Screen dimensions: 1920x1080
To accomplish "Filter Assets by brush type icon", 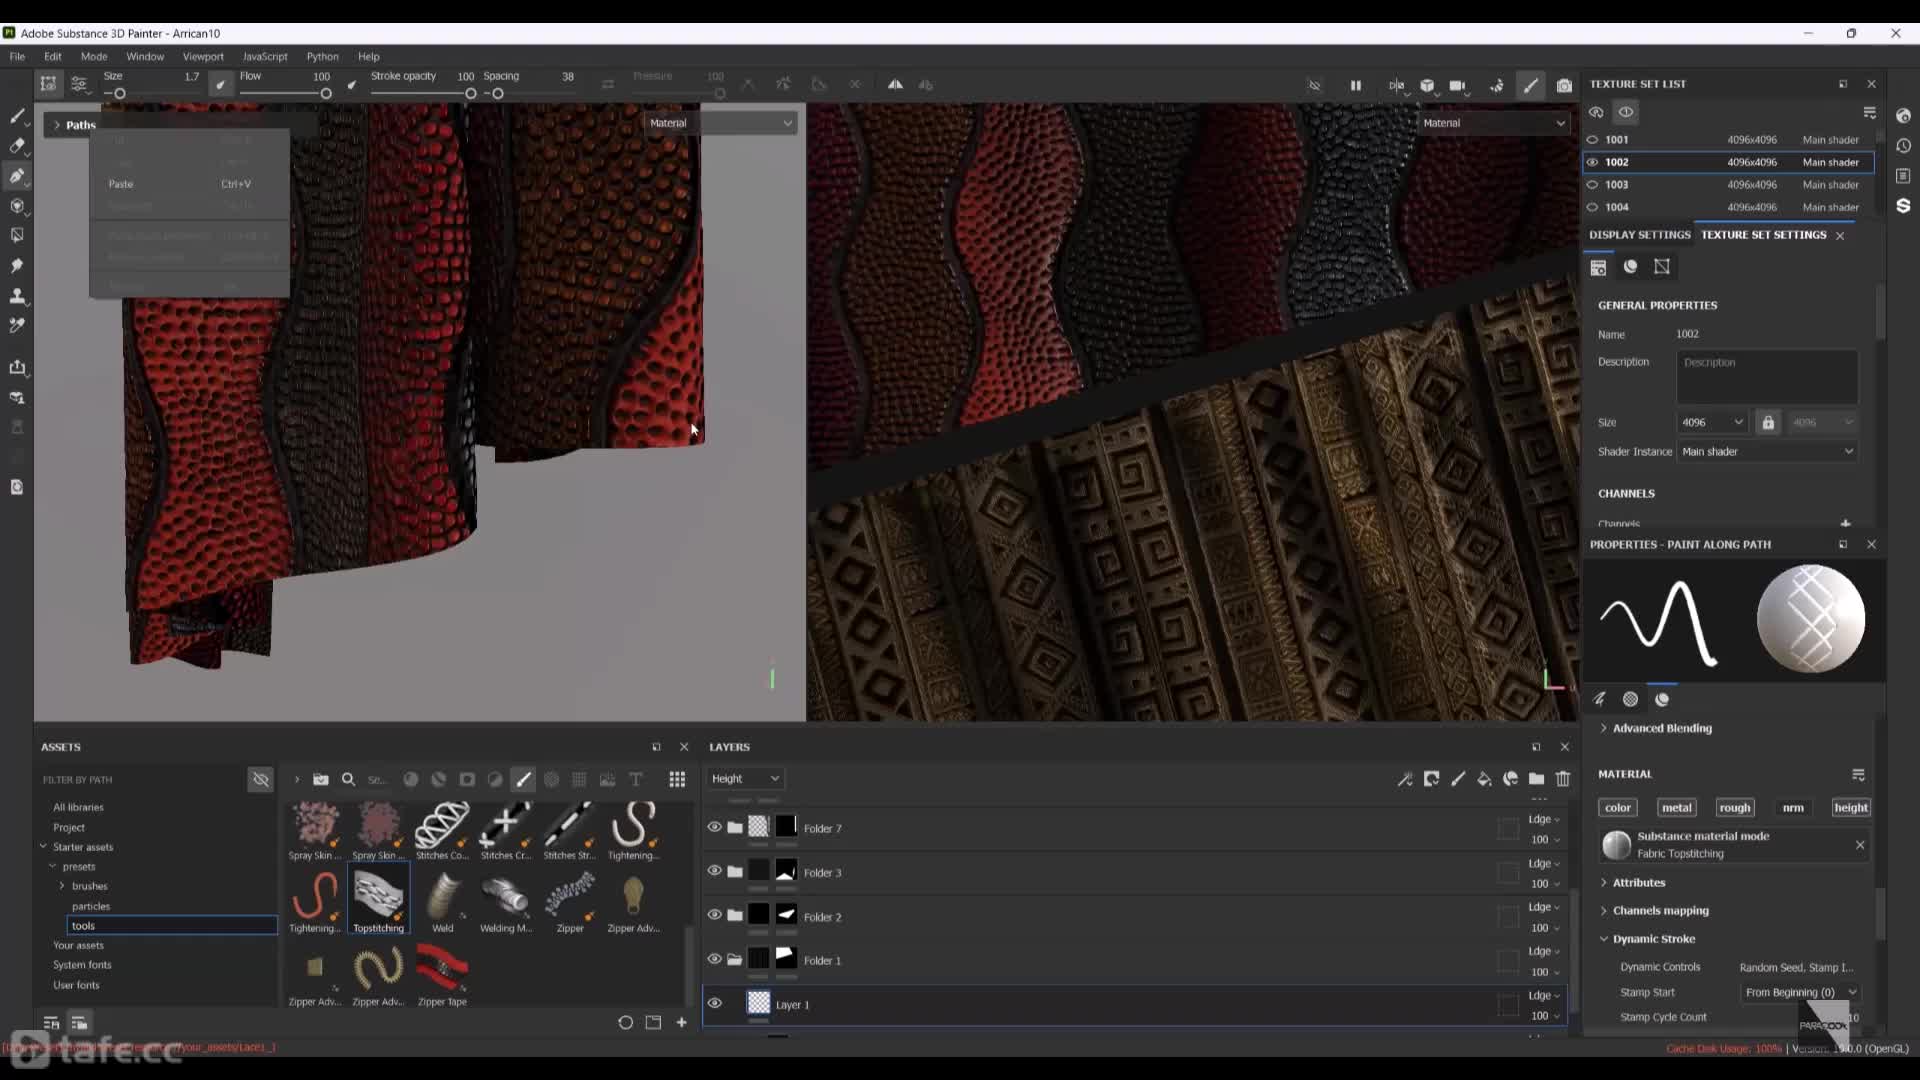I will (523, 780).
